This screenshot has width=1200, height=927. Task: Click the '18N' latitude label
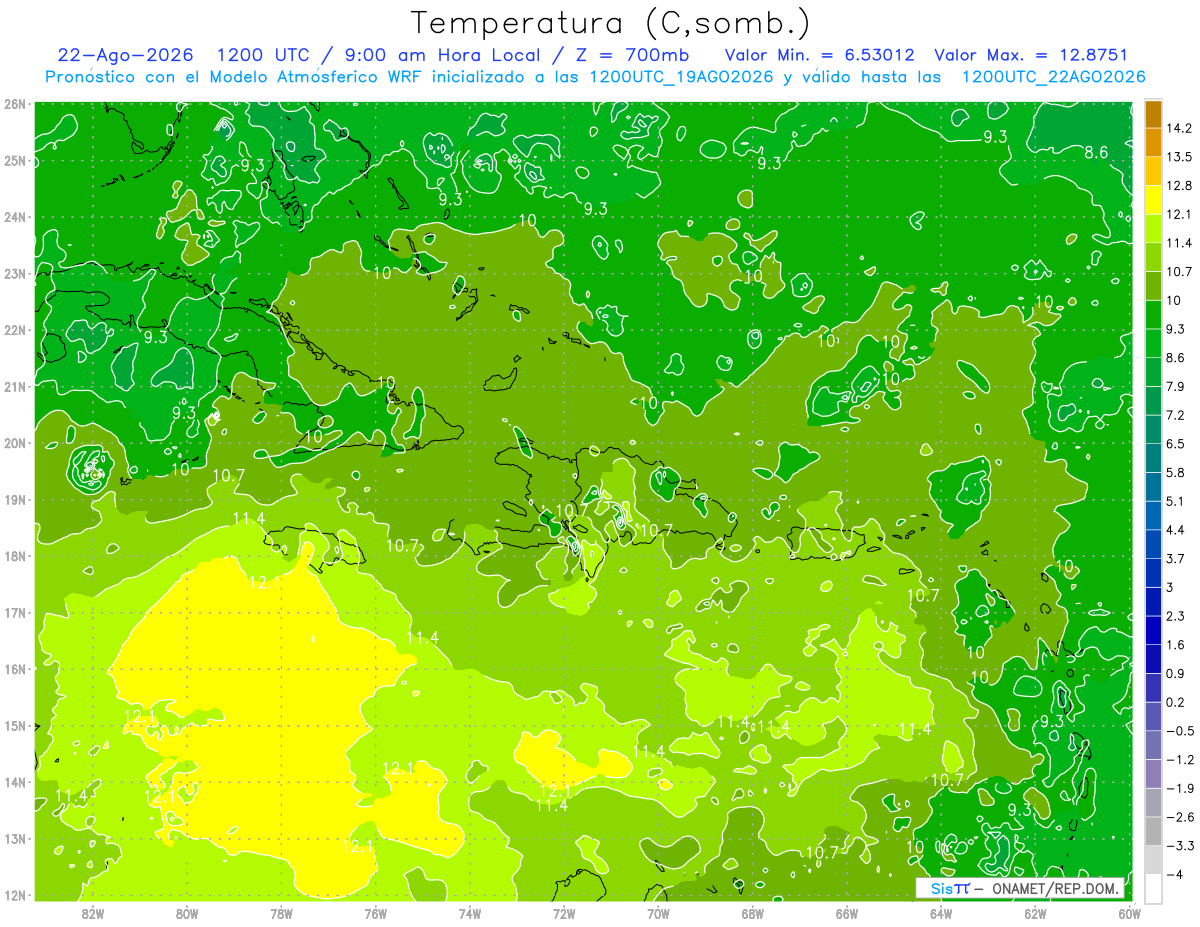coord(15,556)
